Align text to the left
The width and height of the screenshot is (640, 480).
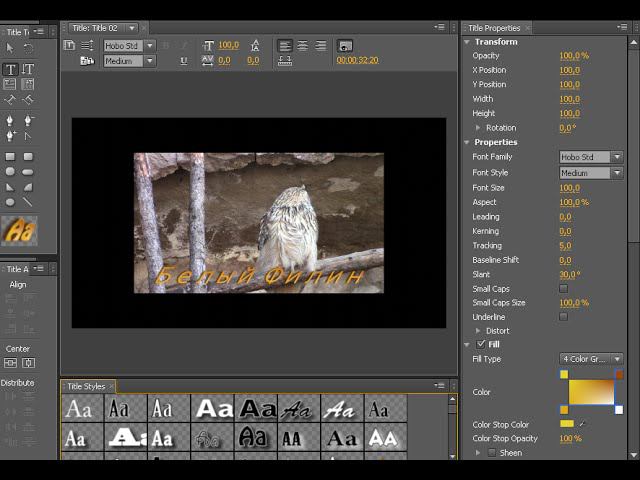[x=285, y=46]
